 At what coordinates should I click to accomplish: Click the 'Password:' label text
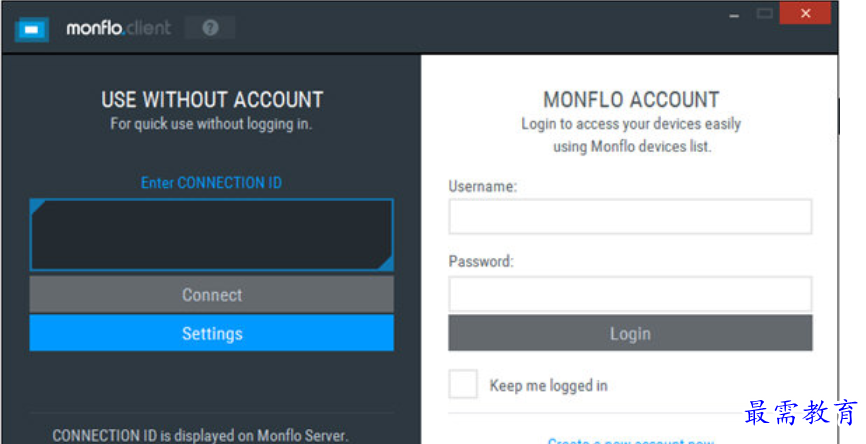click(480, 262)
